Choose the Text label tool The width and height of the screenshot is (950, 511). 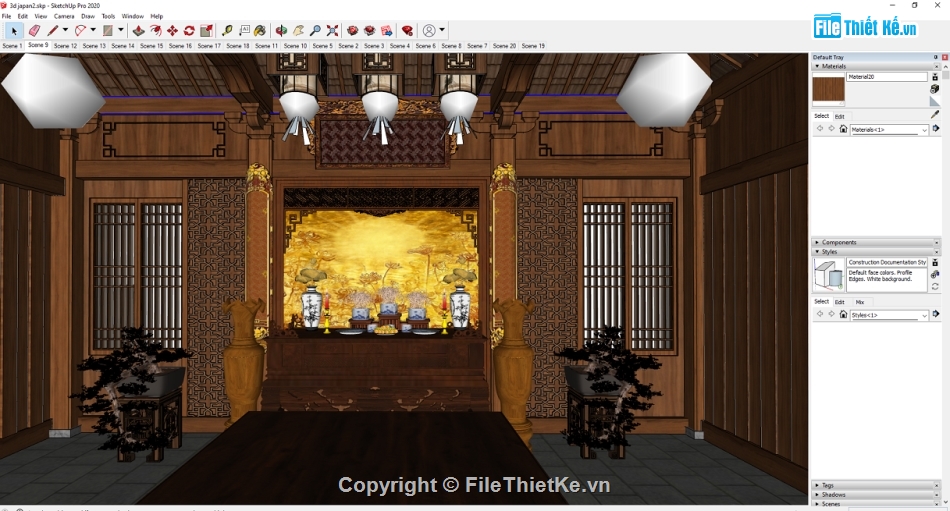(x=244, y=30)
